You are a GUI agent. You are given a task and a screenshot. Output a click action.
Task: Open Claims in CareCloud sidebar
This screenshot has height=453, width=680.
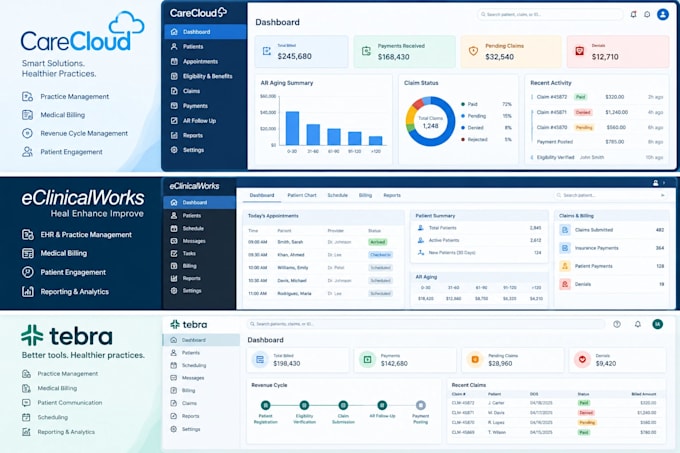tap(204, 91)
